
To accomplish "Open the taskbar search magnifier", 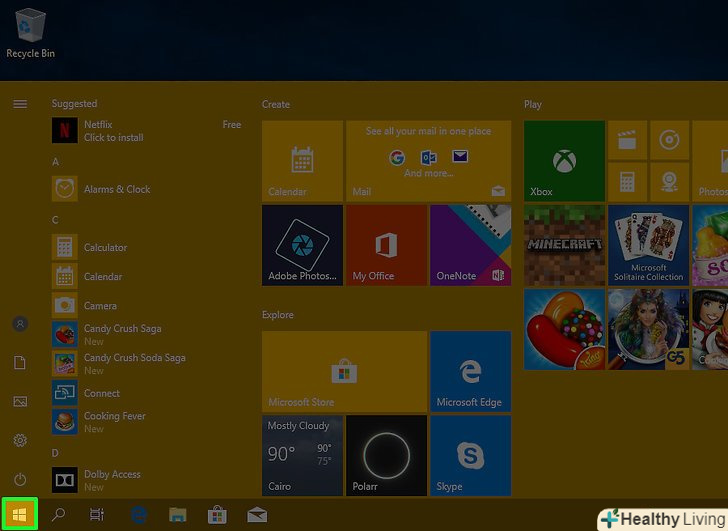I will click(58, 514).
